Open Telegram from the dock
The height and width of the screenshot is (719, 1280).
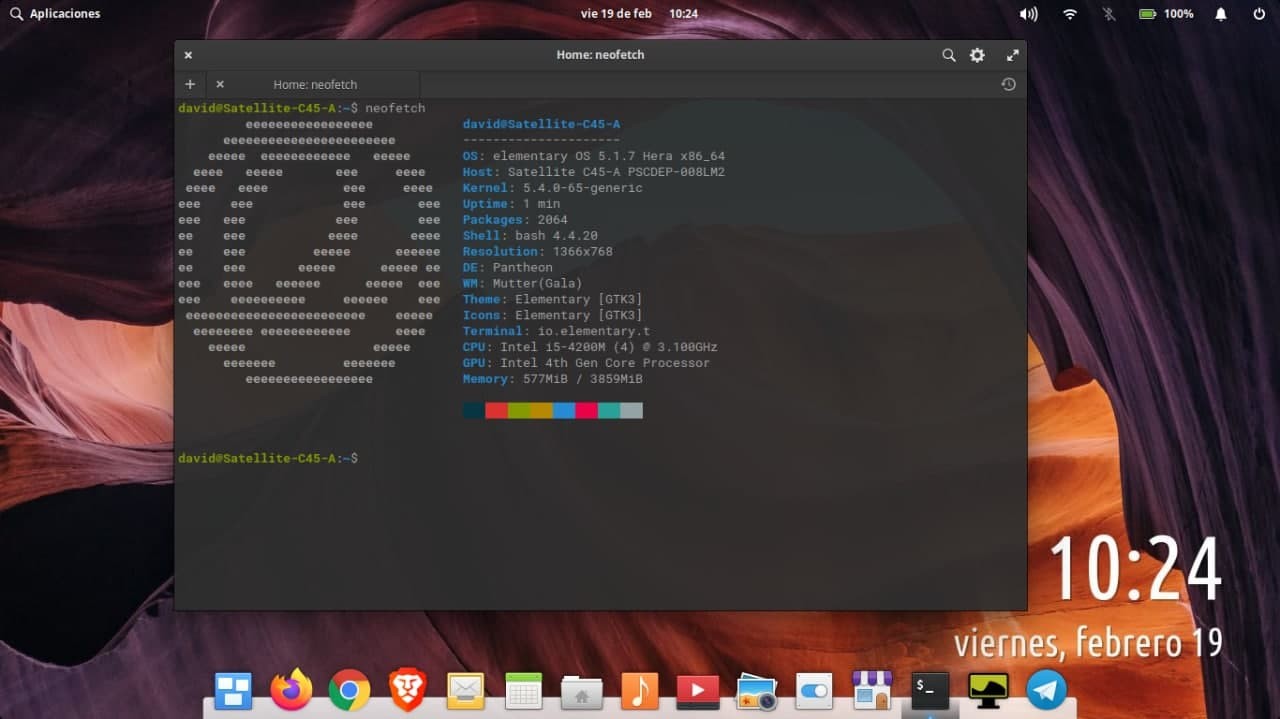[x=1046, y=690]
